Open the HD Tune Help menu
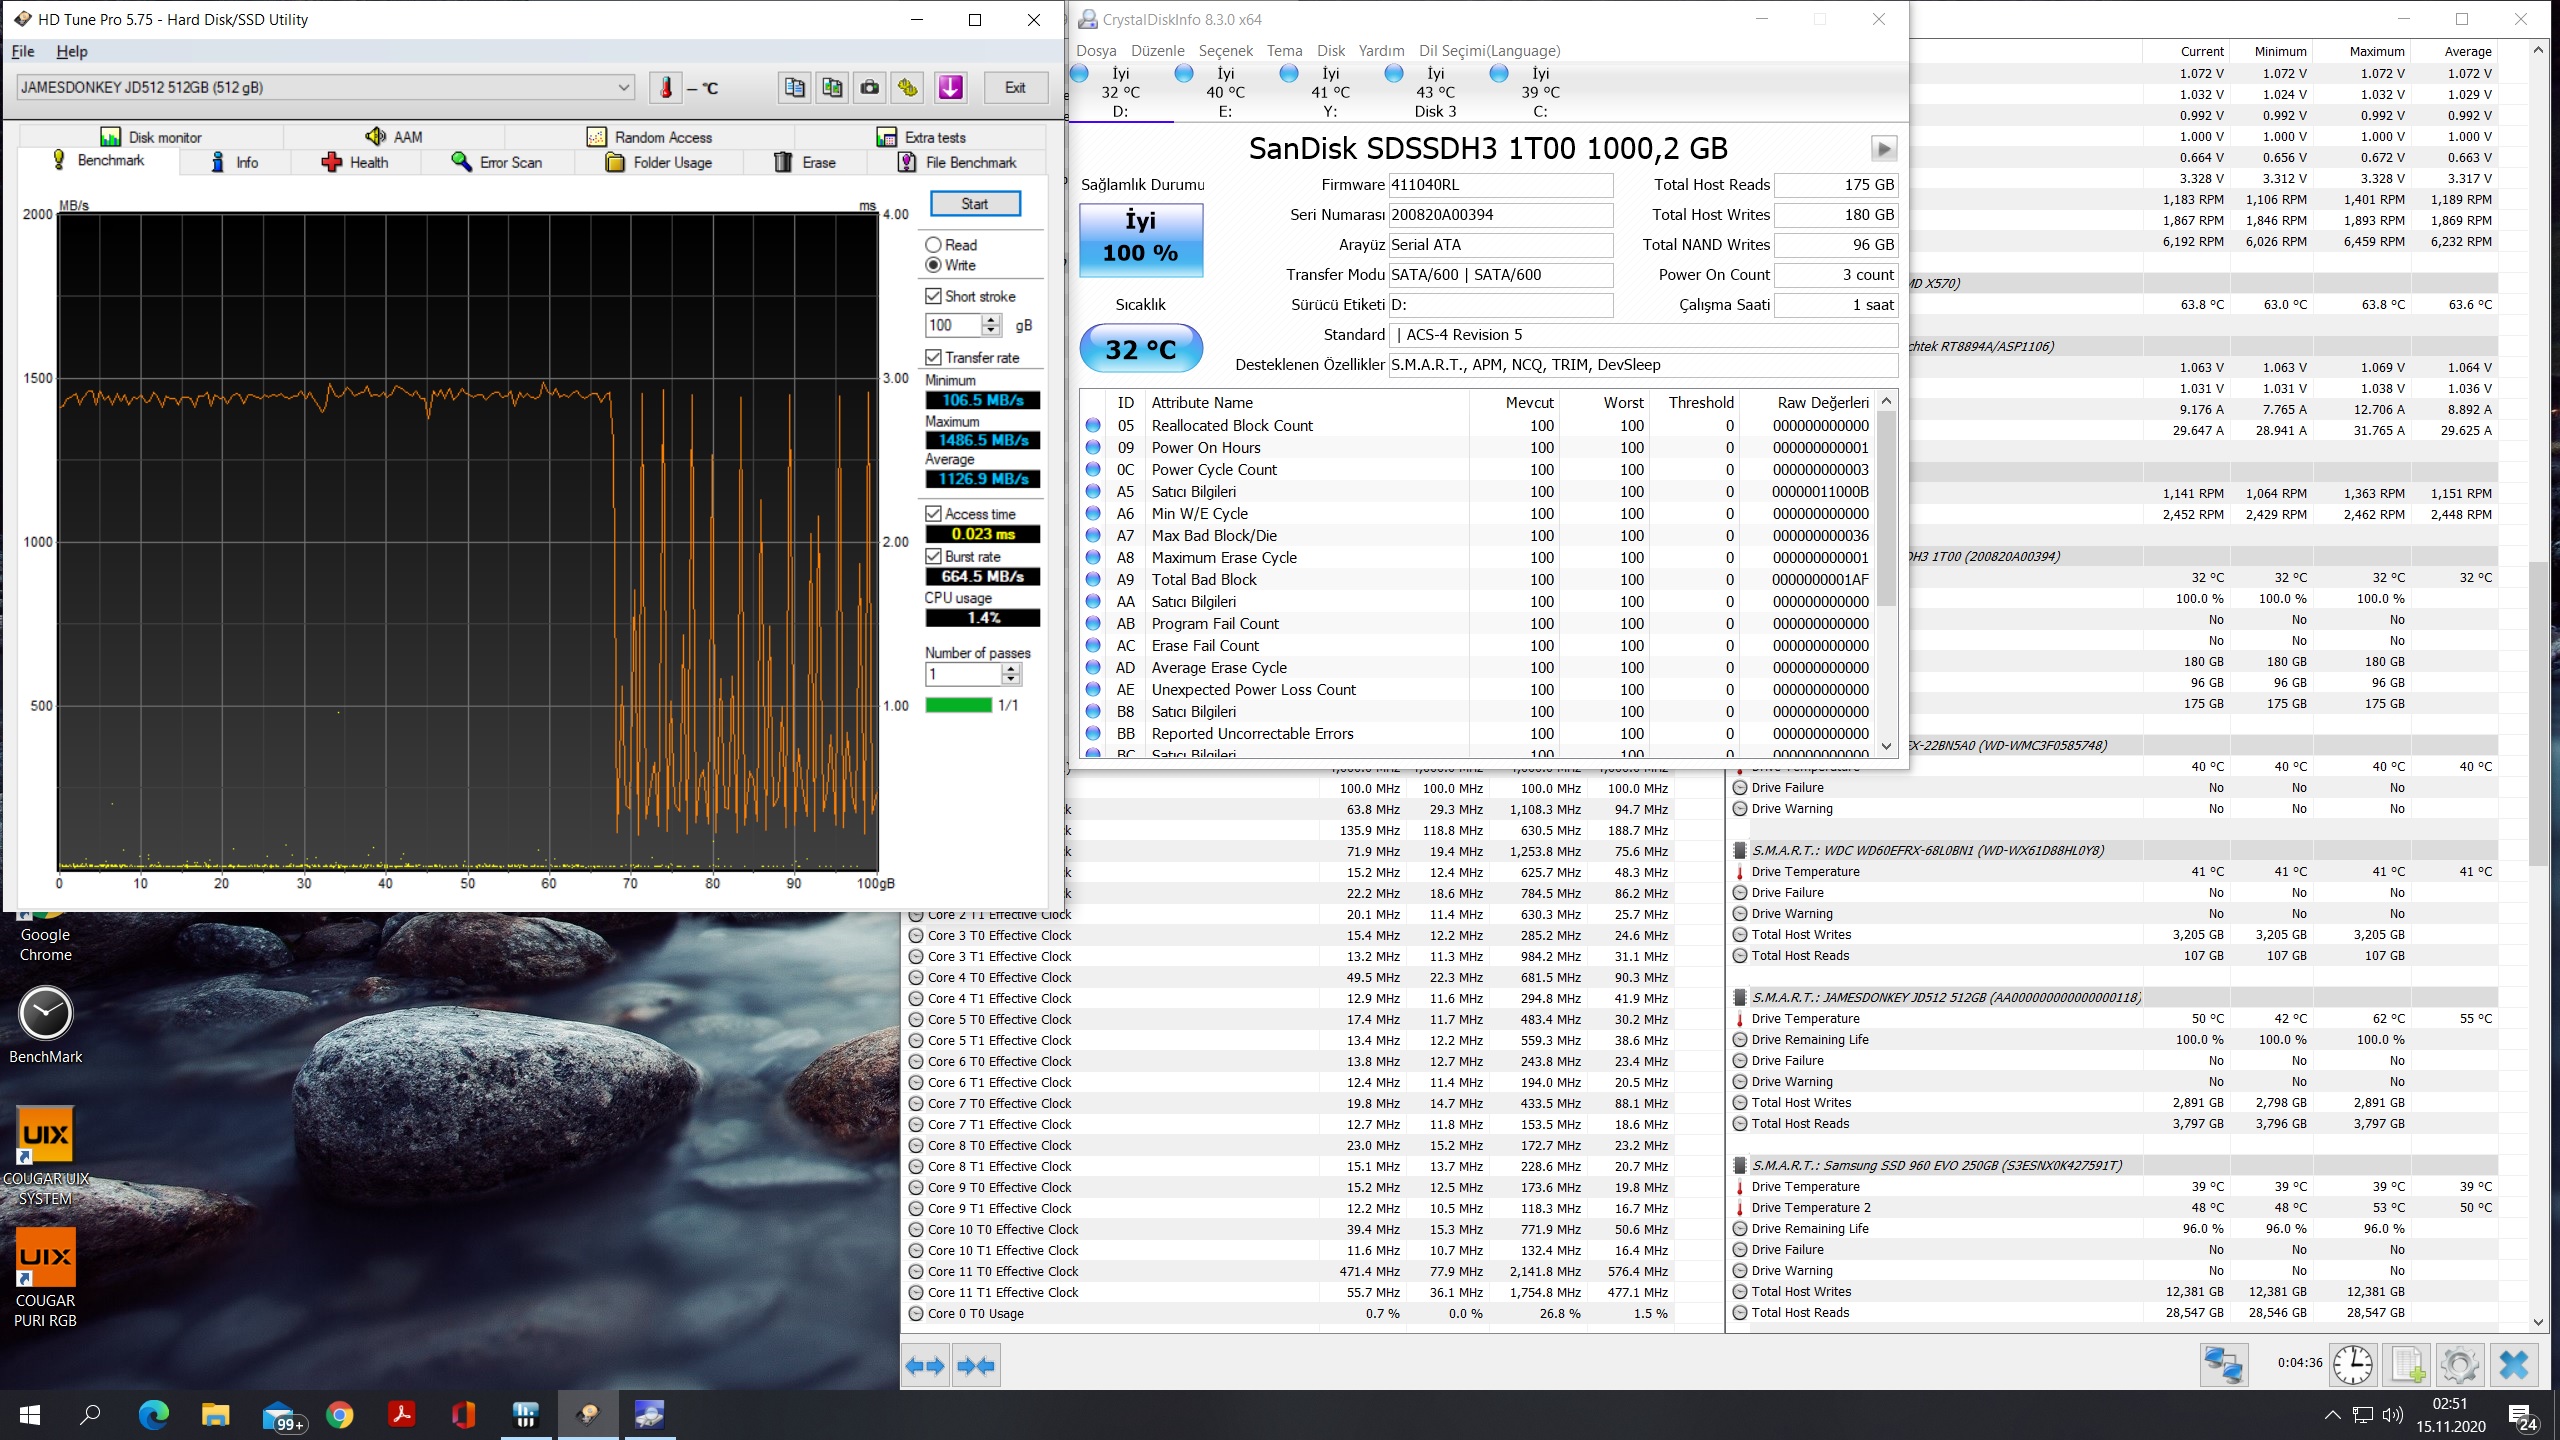 click(x=72, y=51)
